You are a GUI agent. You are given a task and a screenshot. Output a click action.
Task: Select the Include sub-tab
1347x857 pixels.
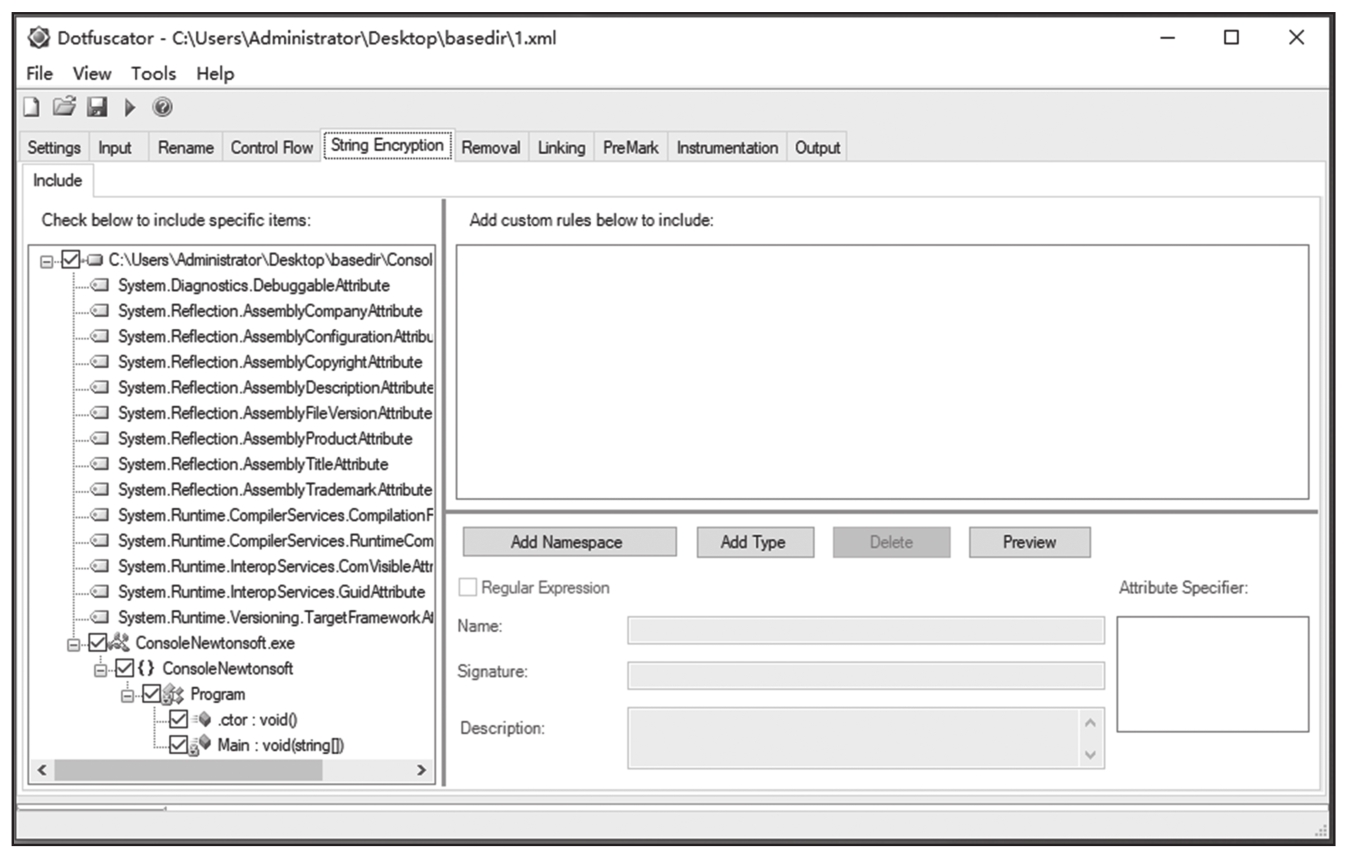pos(58,180)
